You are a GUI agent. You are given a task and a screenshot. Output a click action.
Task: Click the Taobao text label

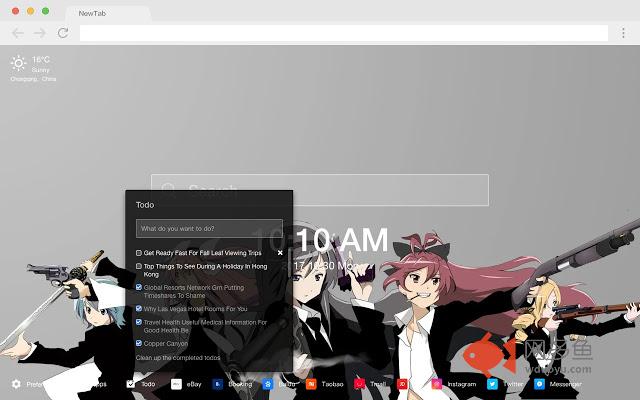[x=332, y=384]
